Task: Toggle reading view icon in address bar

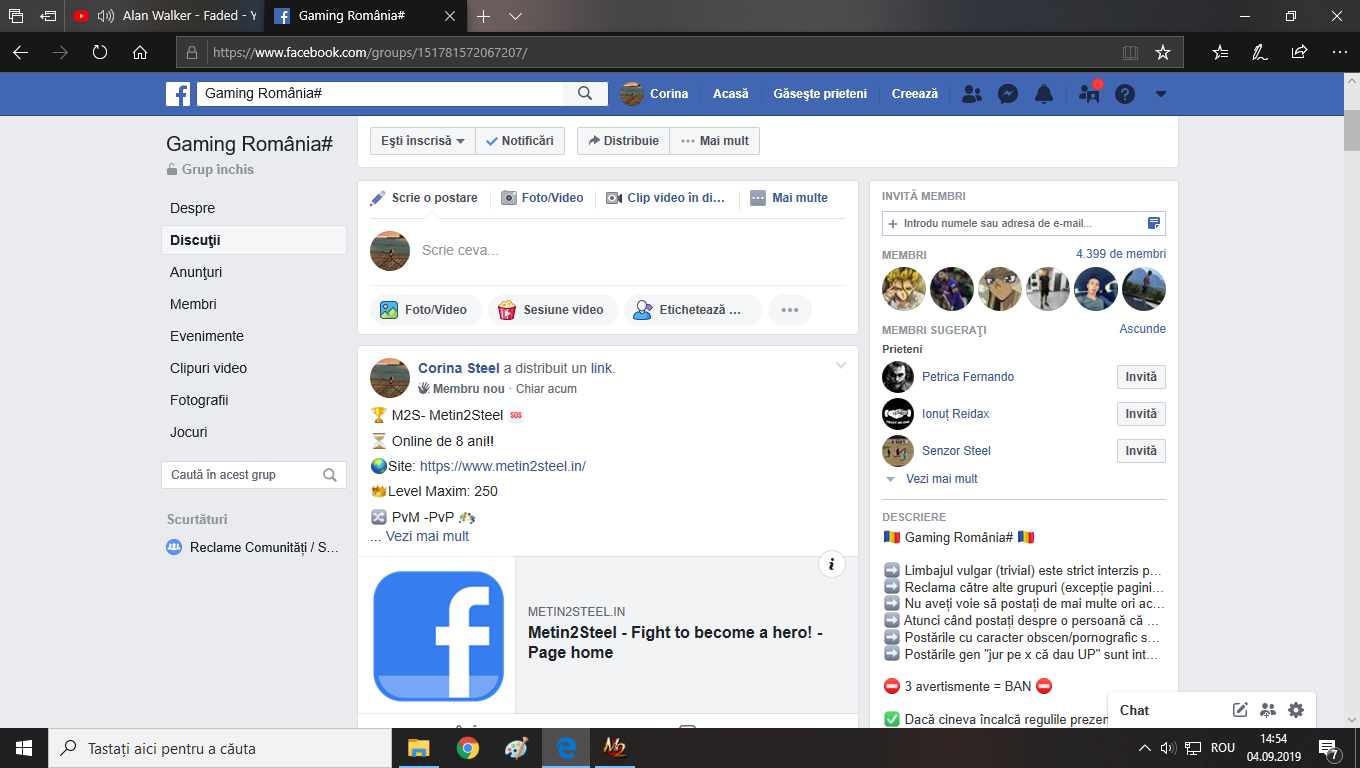Action: pos(1130,52)
